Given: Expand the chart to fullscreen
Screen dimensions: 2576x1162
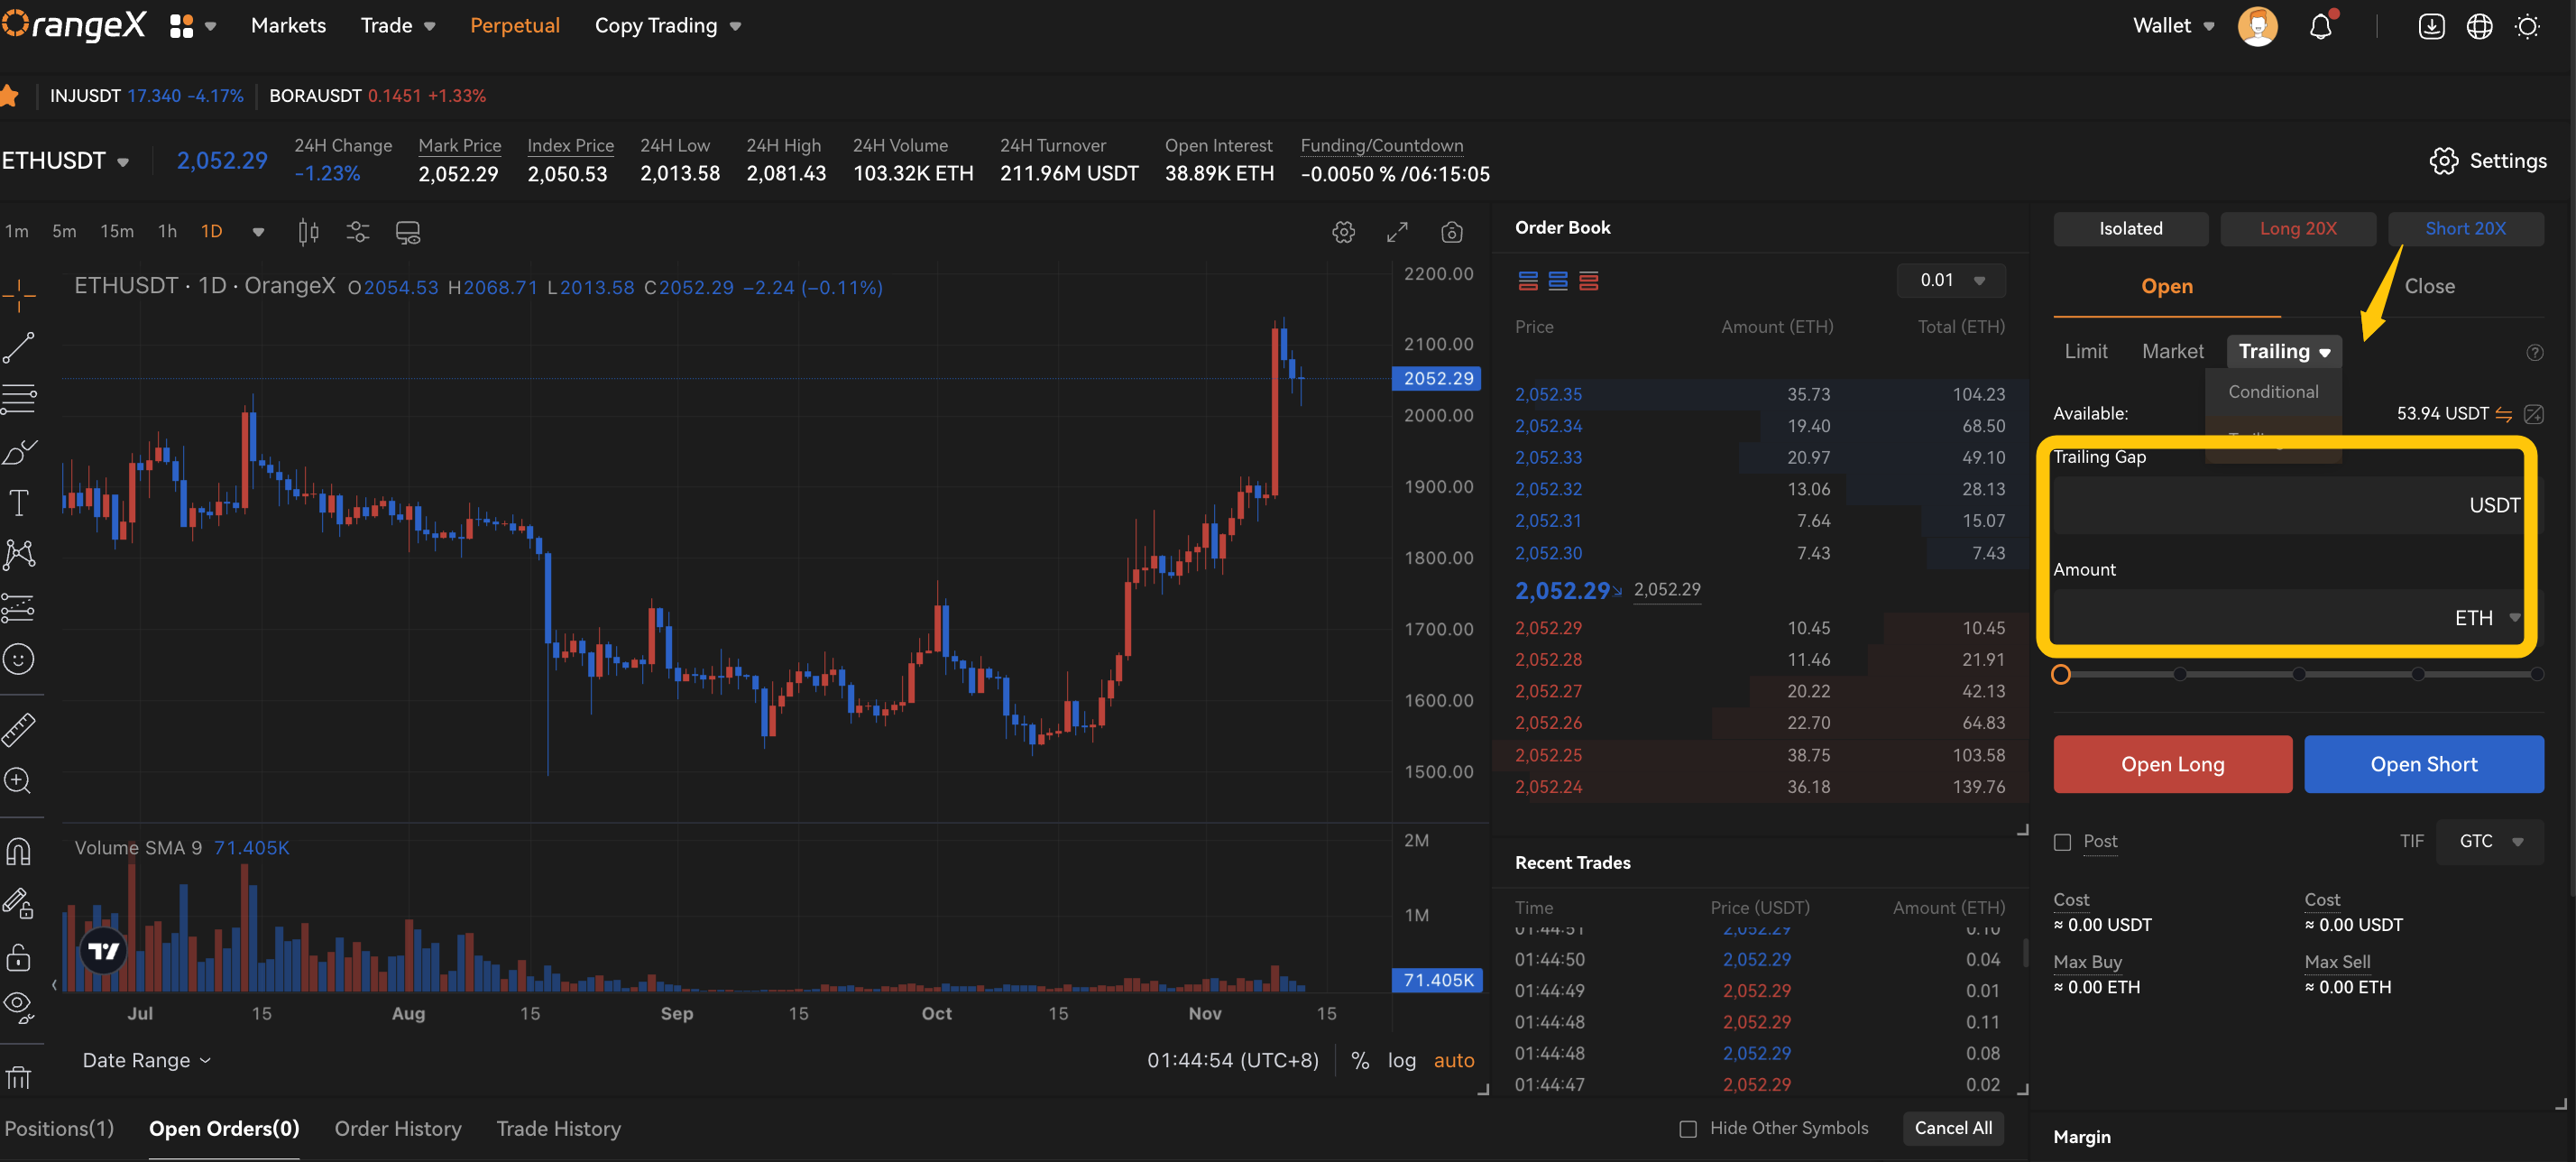Looking at the screenshot, I should [x=1398, y=232].
